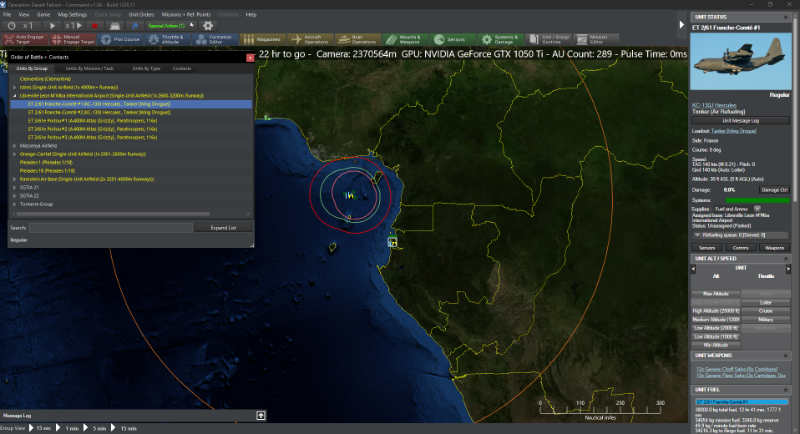
Task: Expand the SOTA 22 group
Action: pyautogui.click(x=15, y=196)
